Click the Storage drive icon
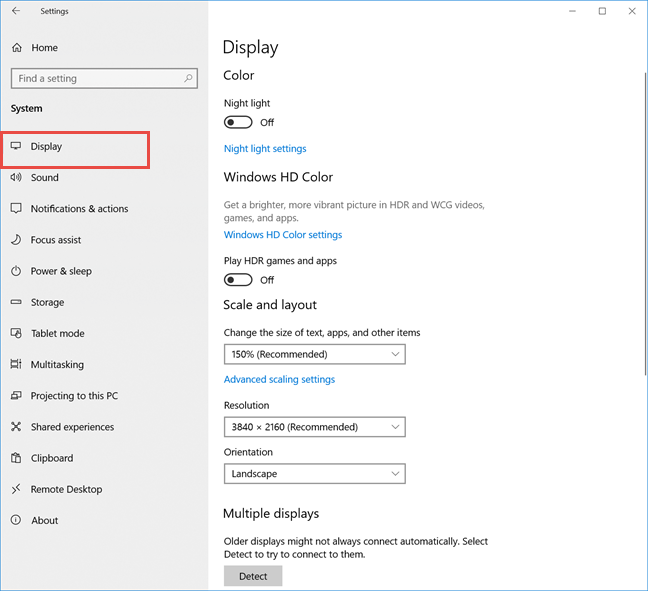This screenshot has width=648, height=591. click(16, 302)
